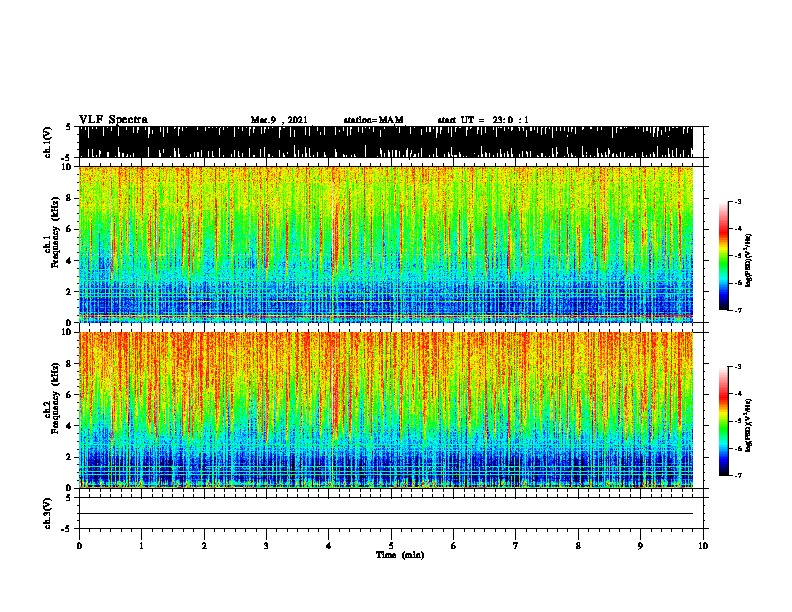The width and height of the screenshot is (792, 612).
Task: Click time axis tick label "3"
Action: tap(266, 546)
